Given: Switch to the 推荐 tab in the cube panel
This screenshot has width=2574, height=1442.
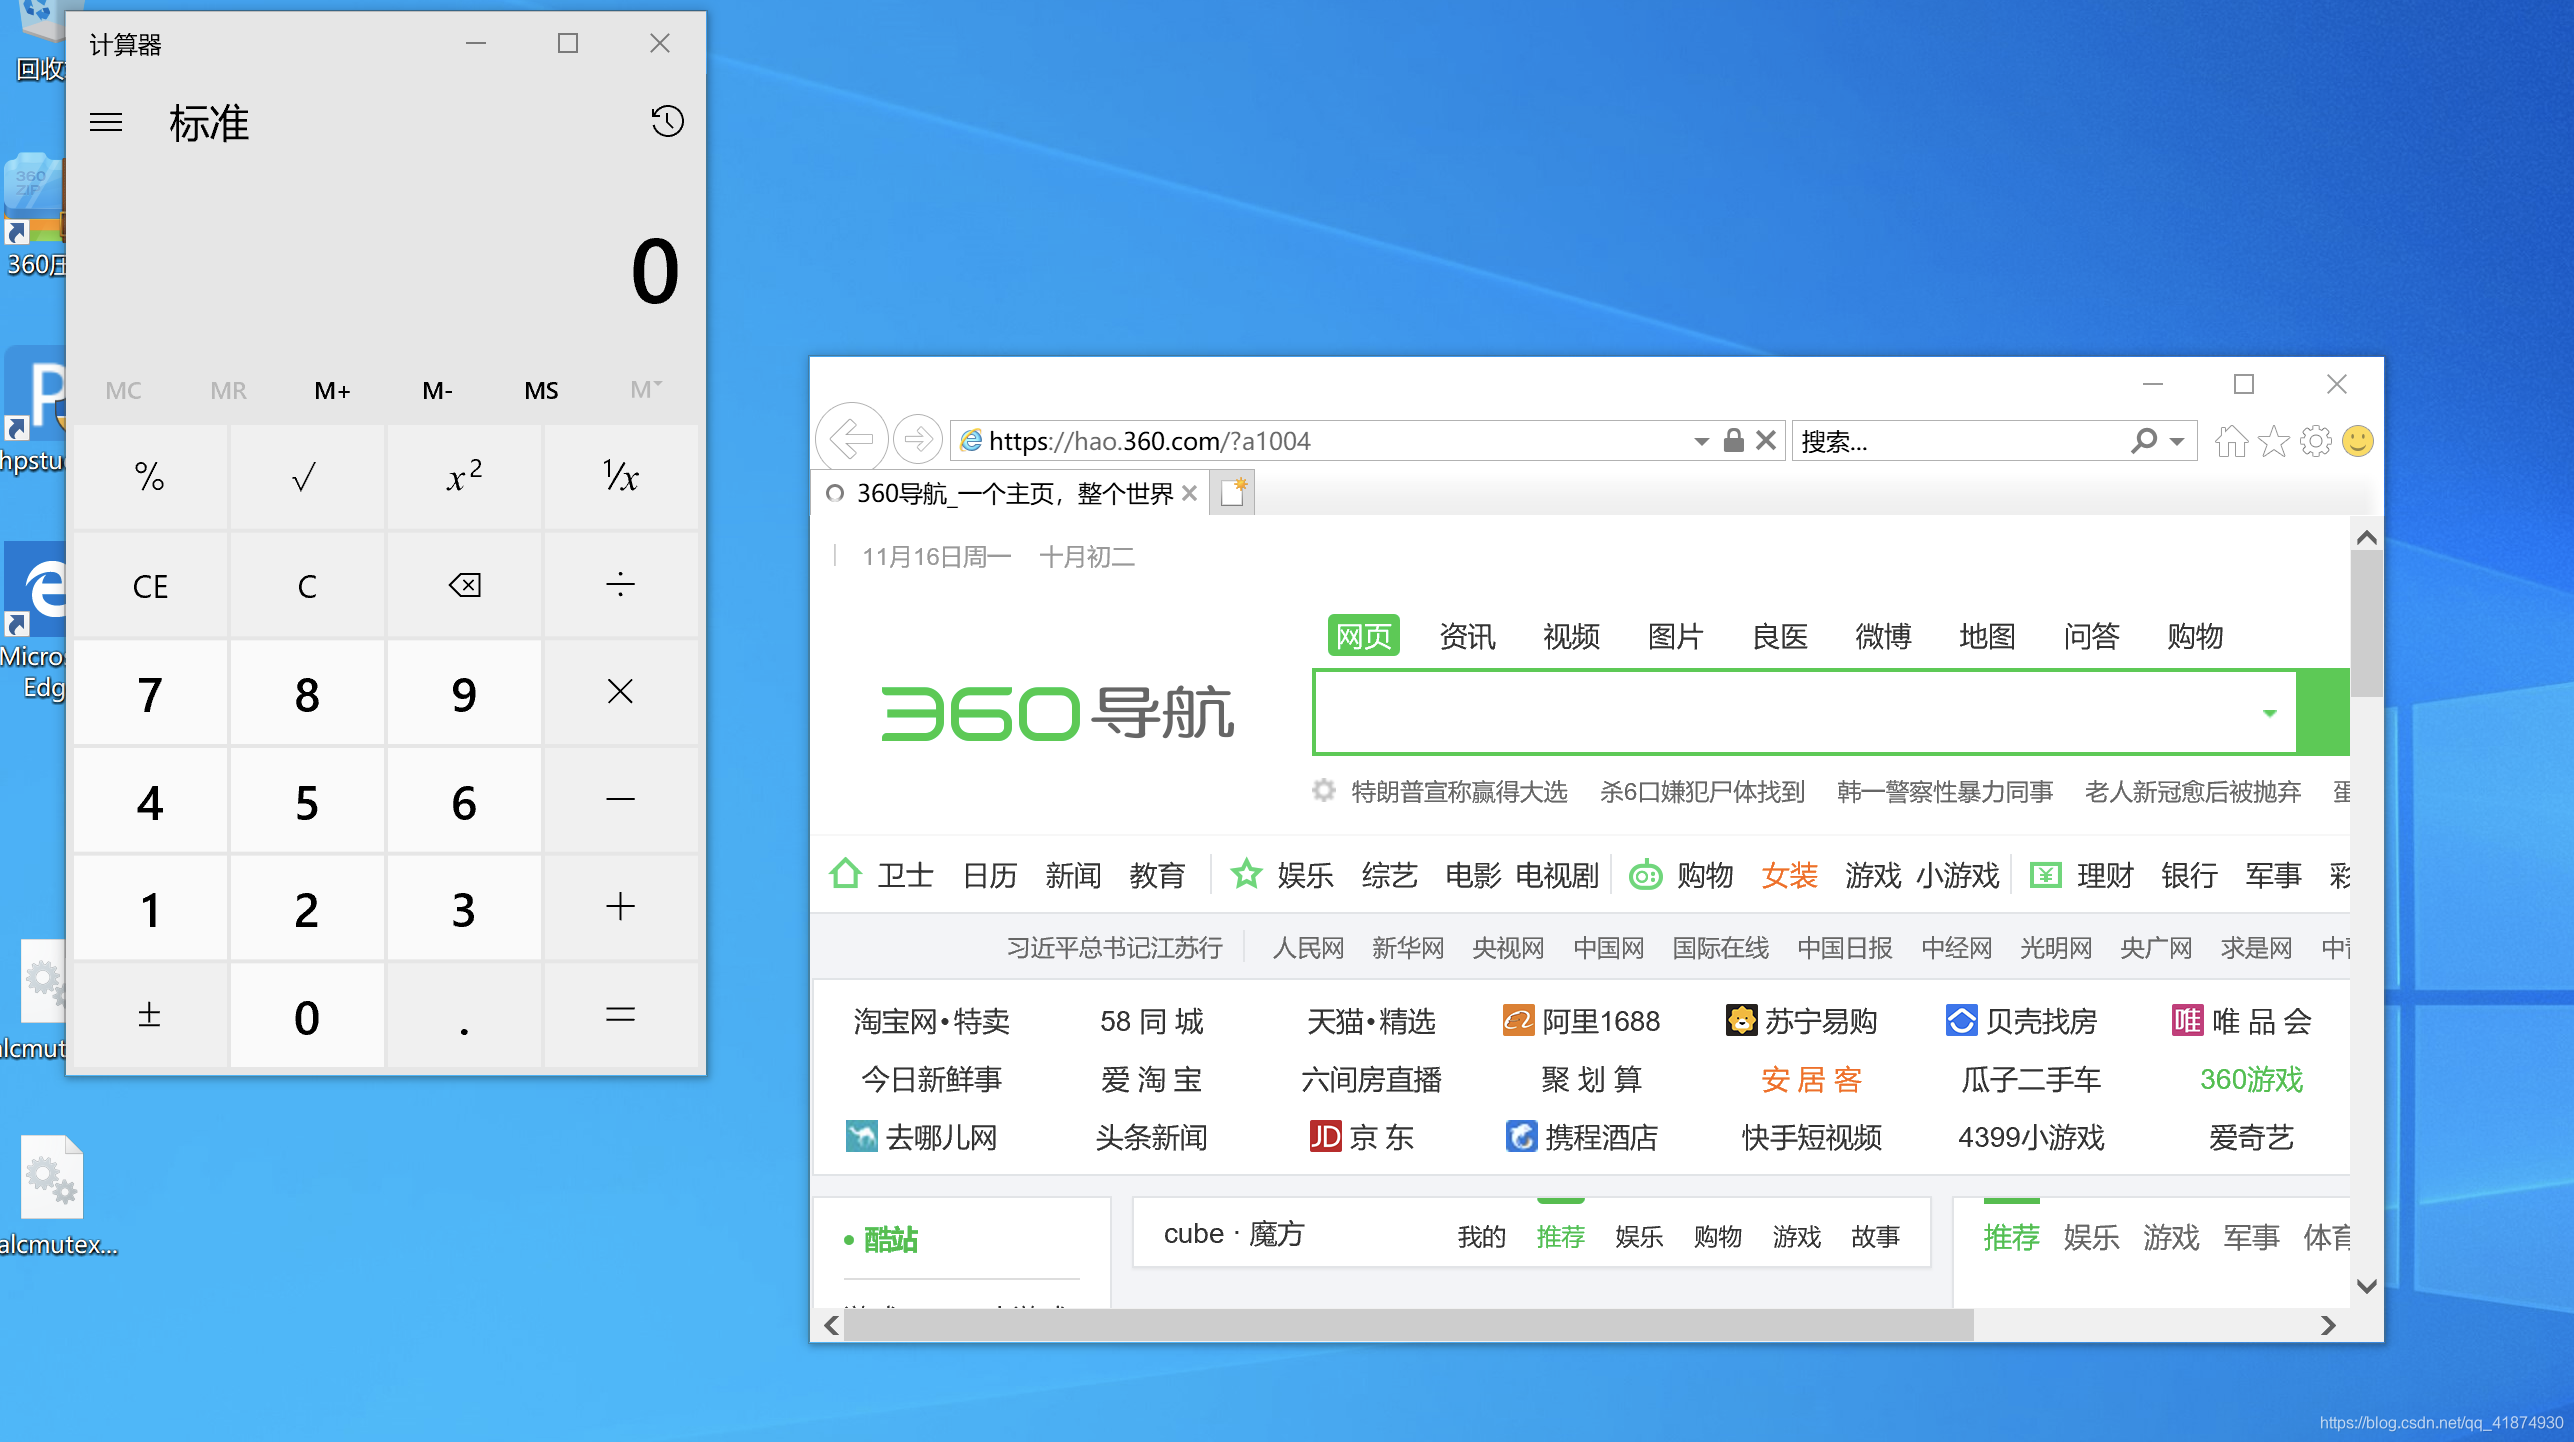Looking at the screenshot, I should [x=1560, y=1235].
